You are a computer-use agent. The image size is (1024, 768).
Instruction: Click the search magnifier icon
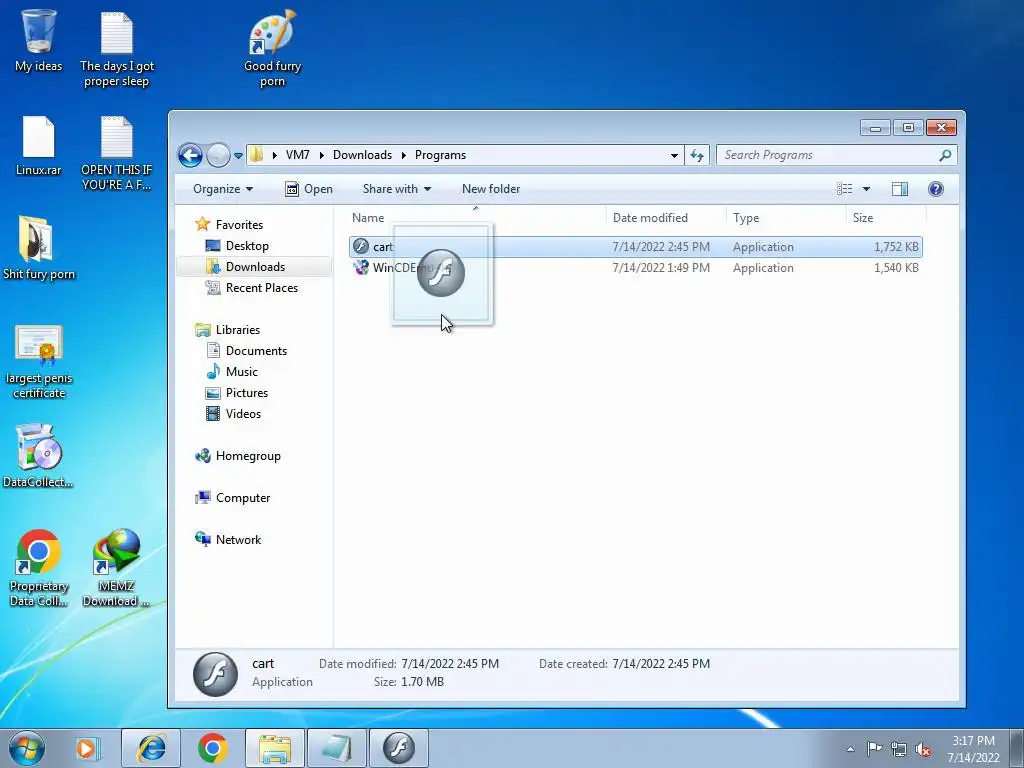point(945,155)
